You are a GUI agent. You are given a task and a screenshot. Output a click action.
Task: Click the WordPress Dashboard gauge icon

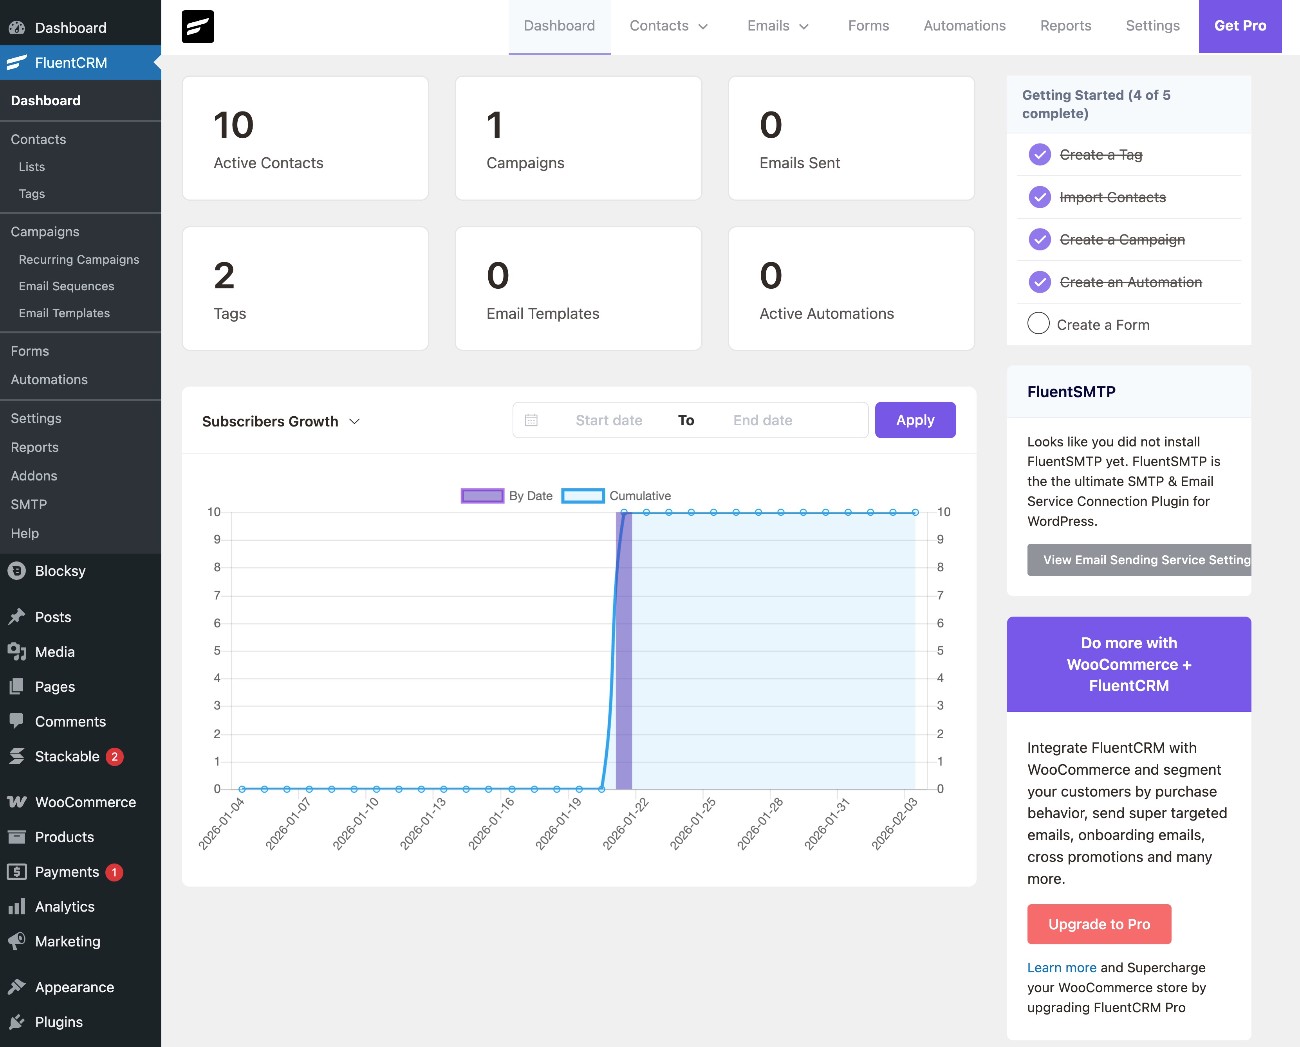[x=17, y=28]
